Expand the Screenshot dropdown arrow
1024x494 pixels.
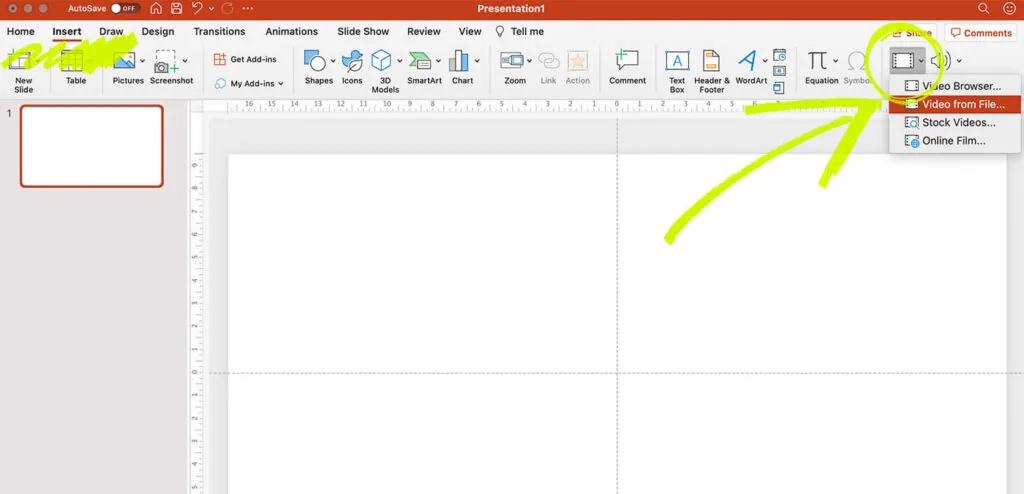pos(185,61)
